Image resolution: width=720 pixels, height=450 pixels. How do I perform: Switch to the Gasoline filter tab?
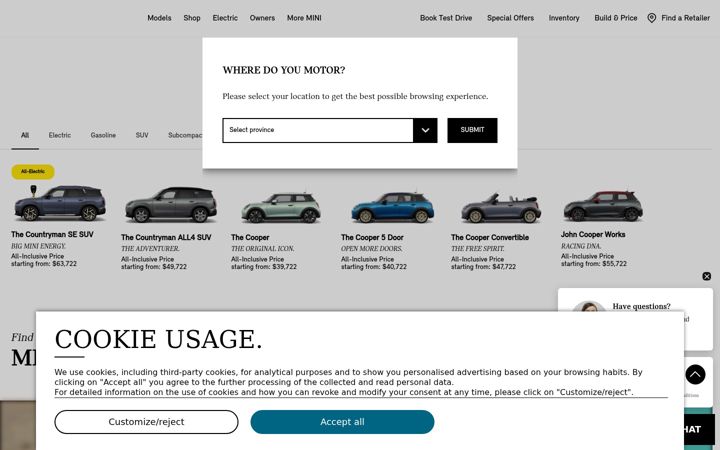(103, 135)
